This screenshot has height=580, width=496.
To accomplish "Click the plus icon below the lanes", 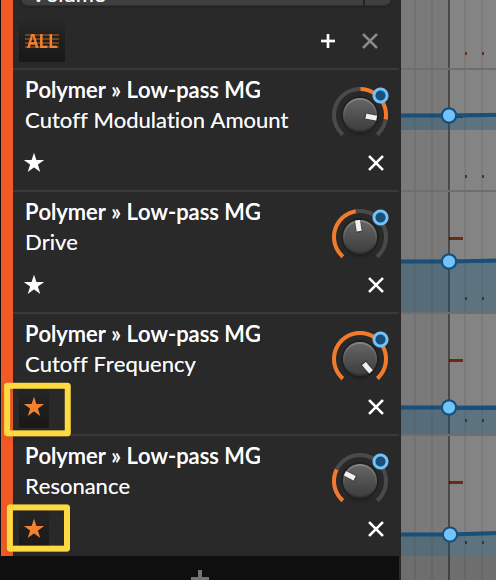I will tap(200, 575).
